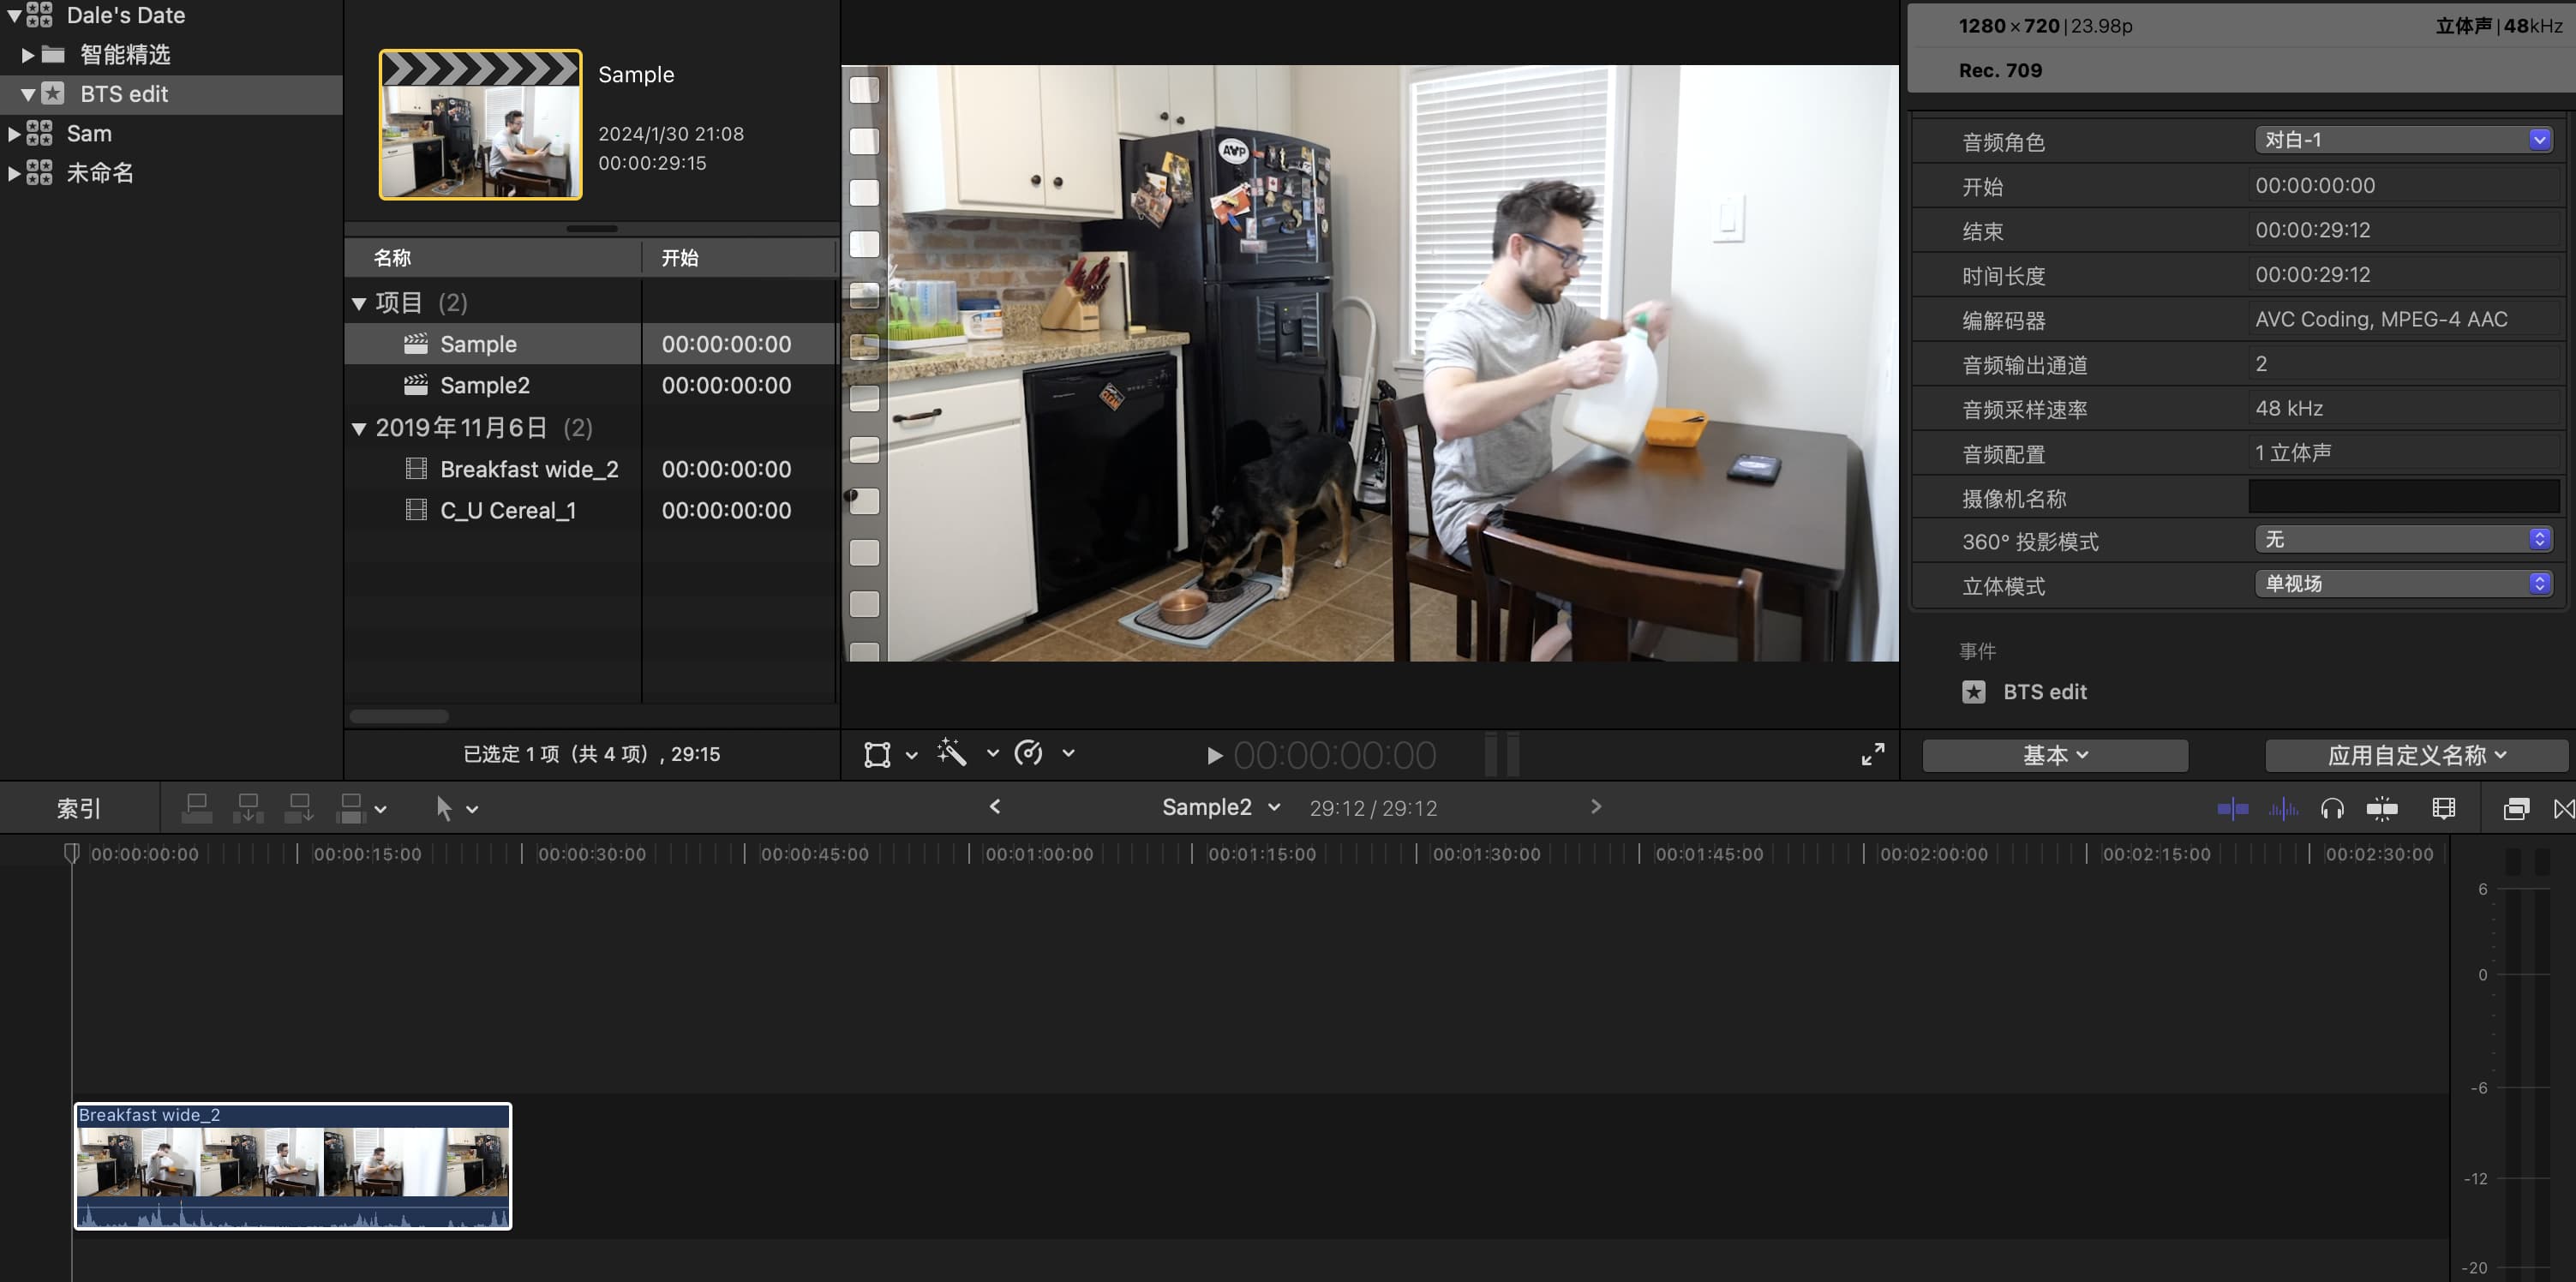Viewport: 2576px width, 1282px height.
Task: Click the Breakfast wide_2 filmstrip icon
Action: point(416,469)
